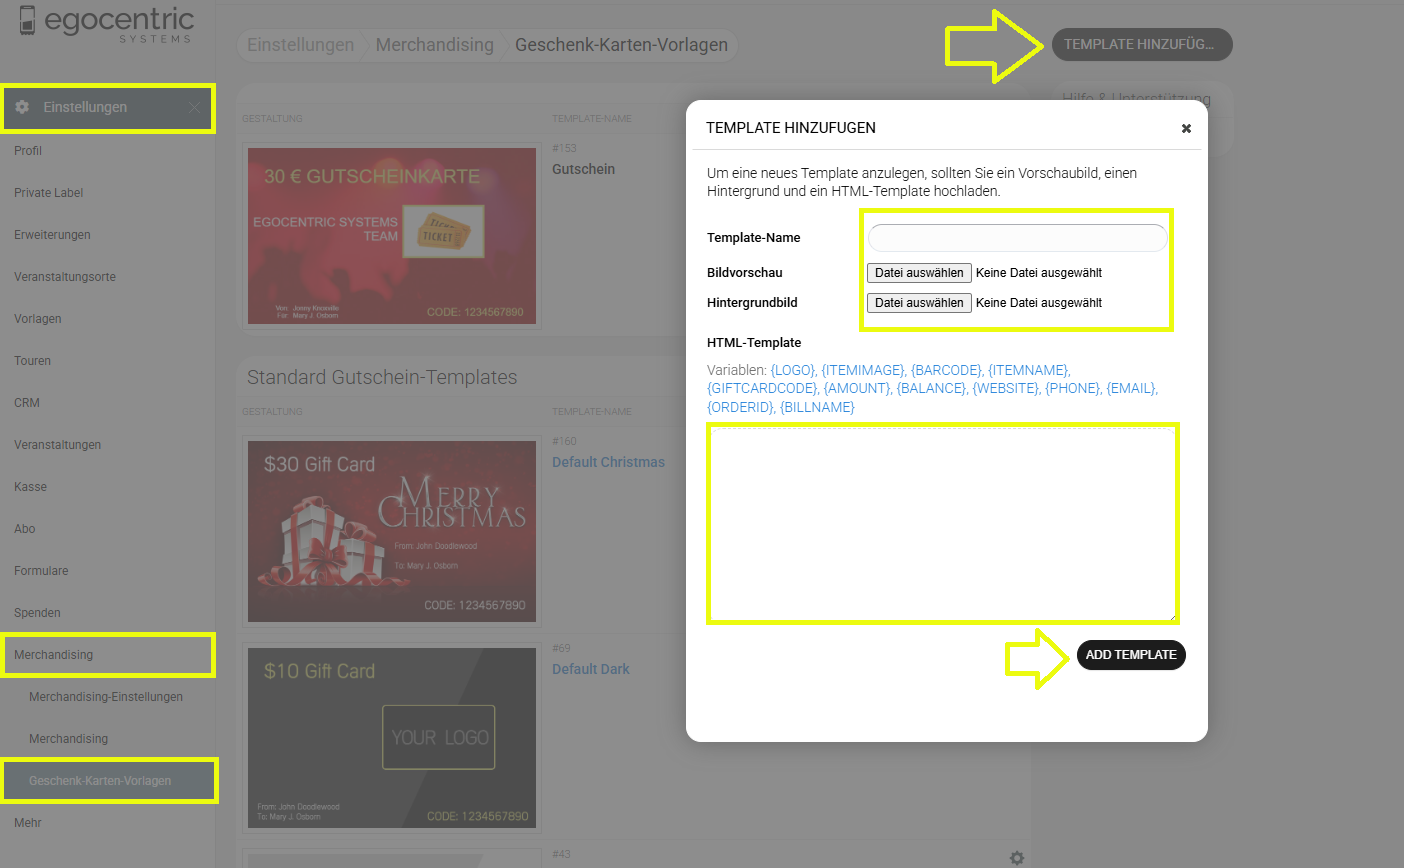Click the gear icon next to Einstellungen
The height and width of the screenshot is (868, 1404).
tap(22, 107)
